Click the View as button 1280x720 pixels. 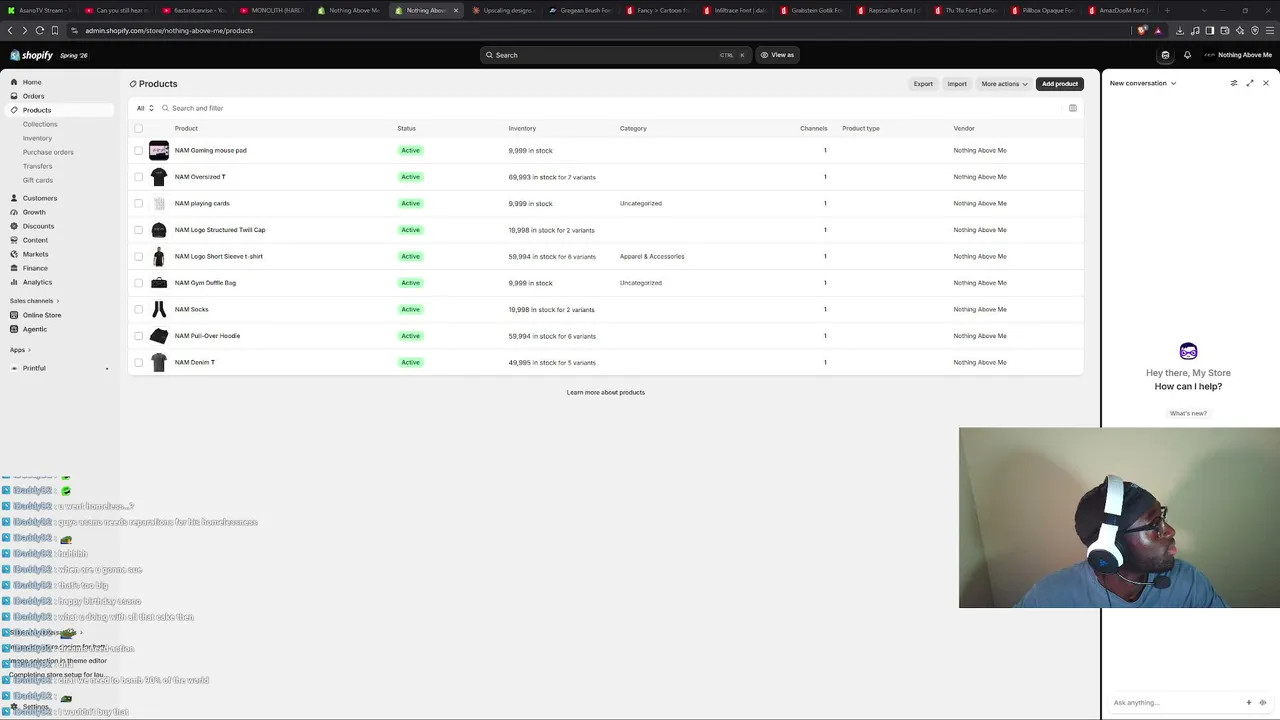777,55
